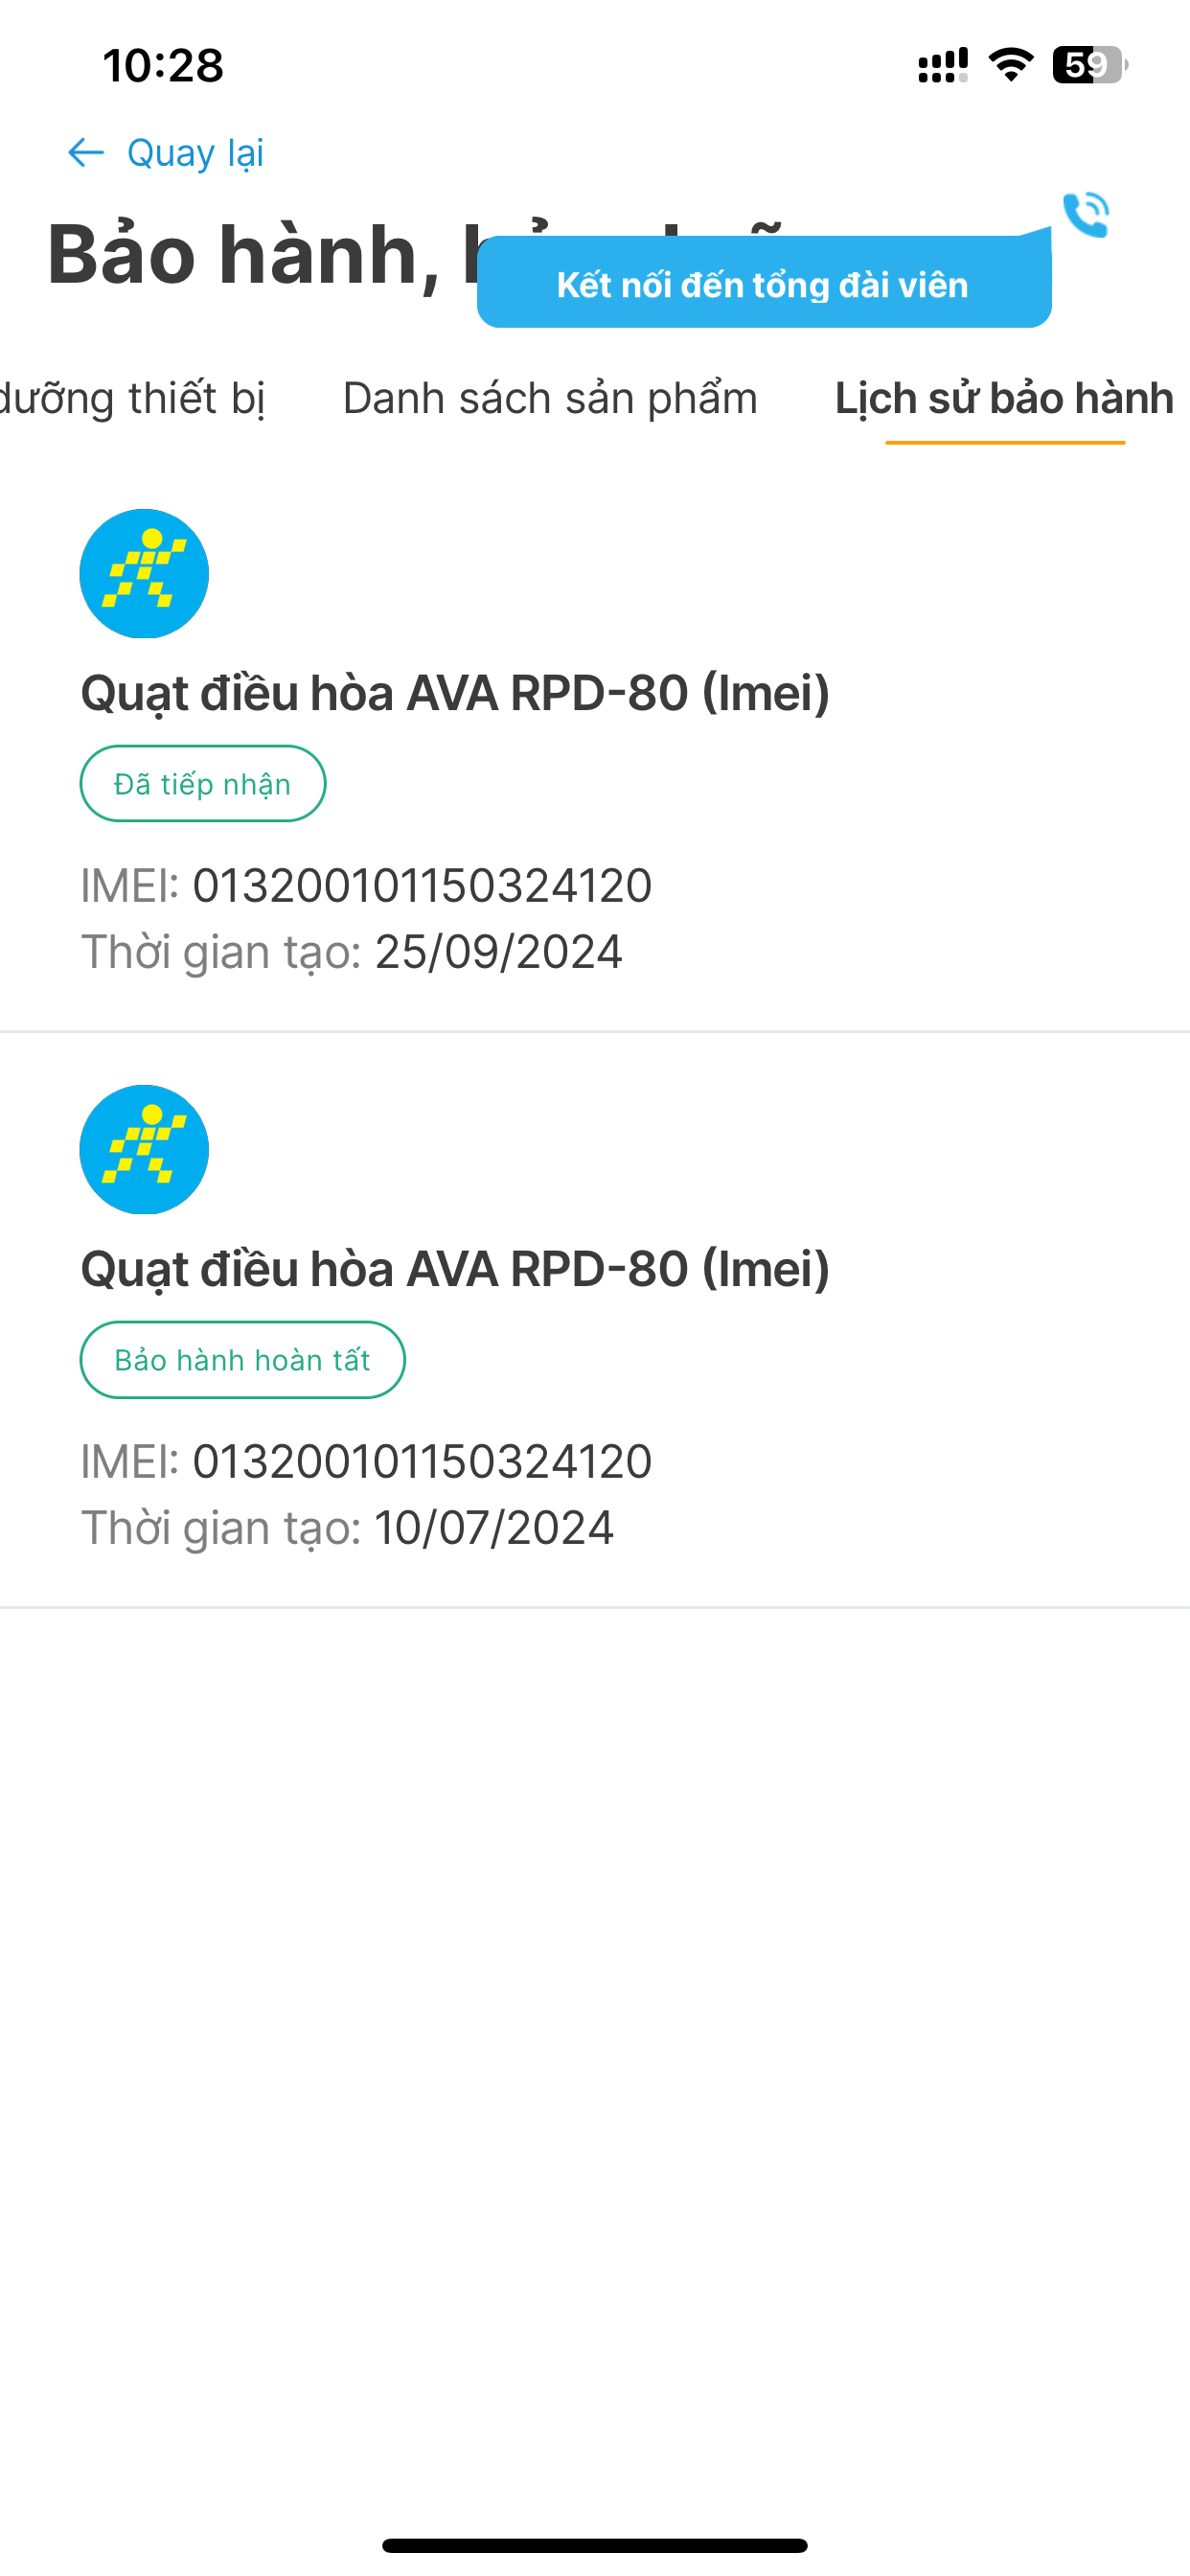Switch to "Danh sách sản phẩm" tab
This screenshot has height=2576, width=1190.
click(550, 398)
